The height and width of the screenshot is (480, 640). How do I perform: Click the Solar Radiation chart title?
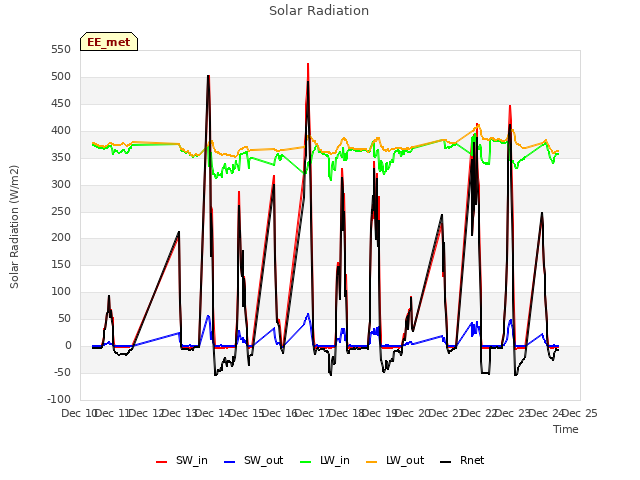click(319, 11)
